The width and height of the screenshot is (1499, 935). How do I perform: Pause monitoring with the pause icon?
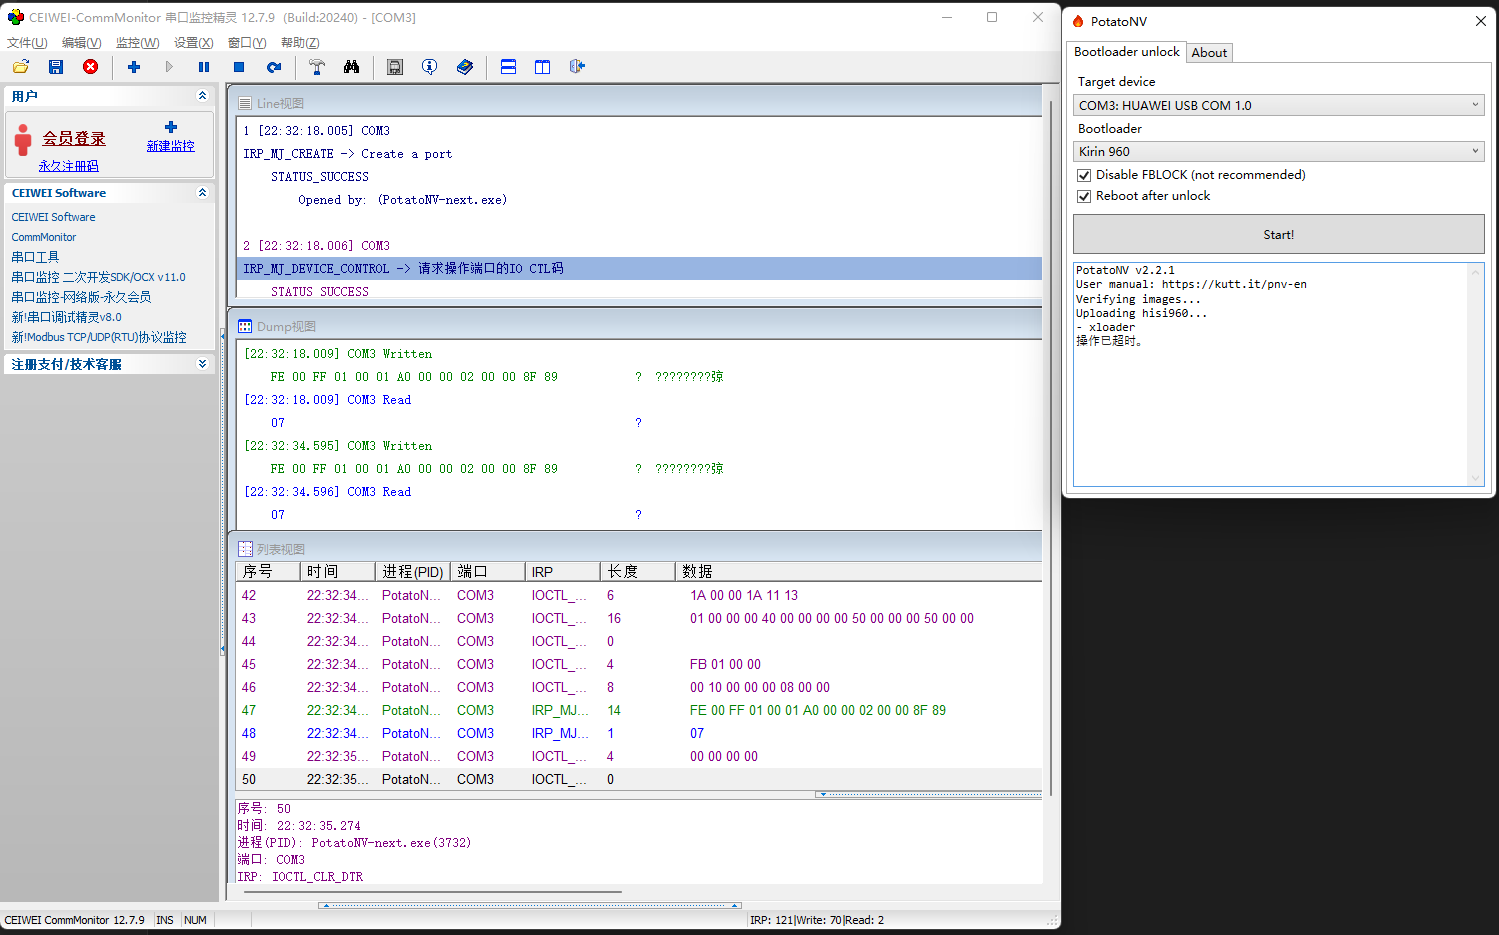(x=204, y=67)
